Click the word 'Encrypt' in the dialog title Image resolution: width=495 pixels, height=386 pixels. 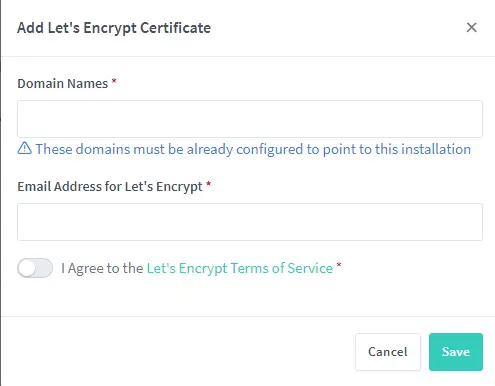click(x=110, y=28)
